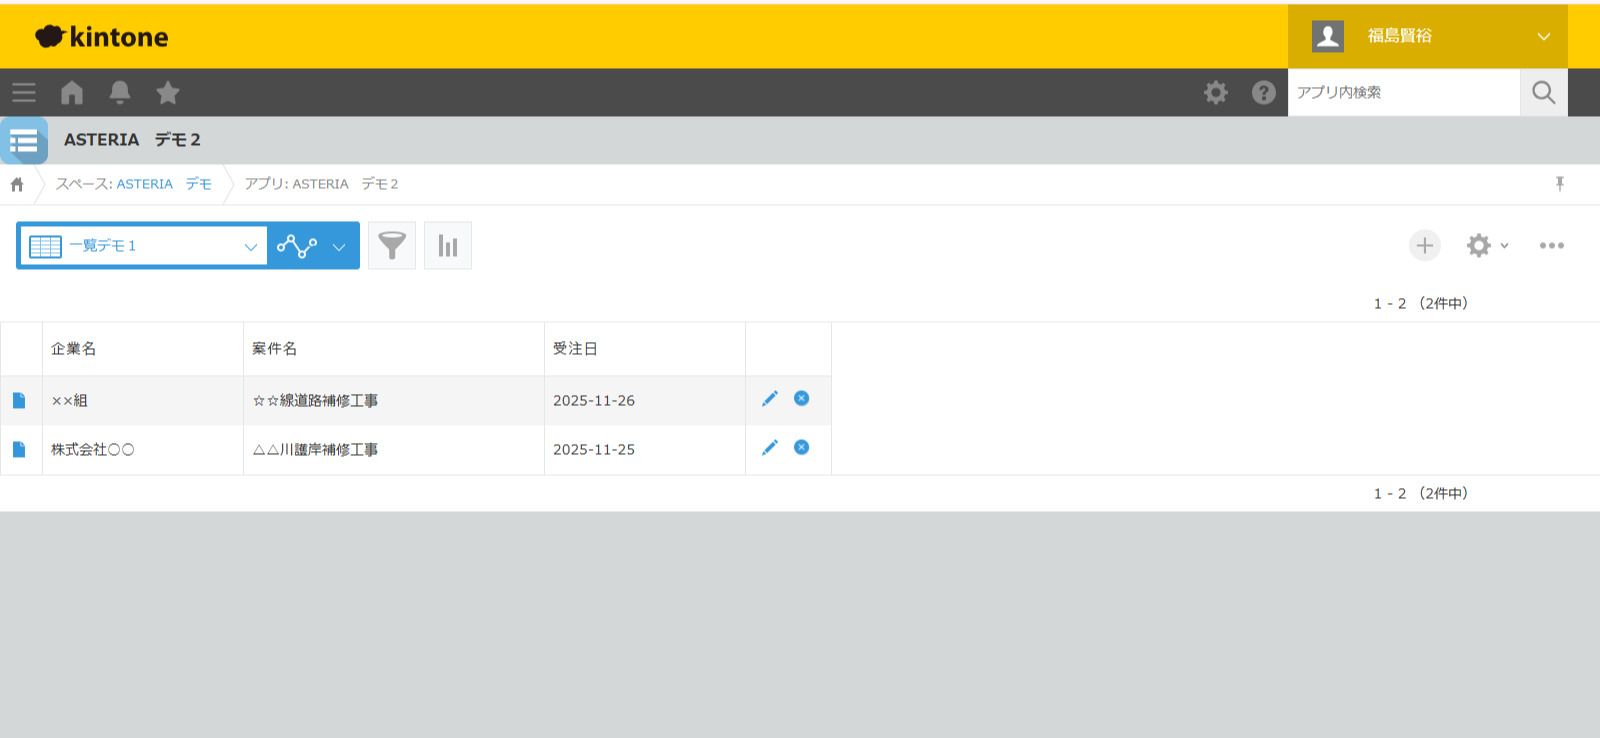Follow the スペース: ASTERIA デモ breadcrumb link

(x=133, y=184)
